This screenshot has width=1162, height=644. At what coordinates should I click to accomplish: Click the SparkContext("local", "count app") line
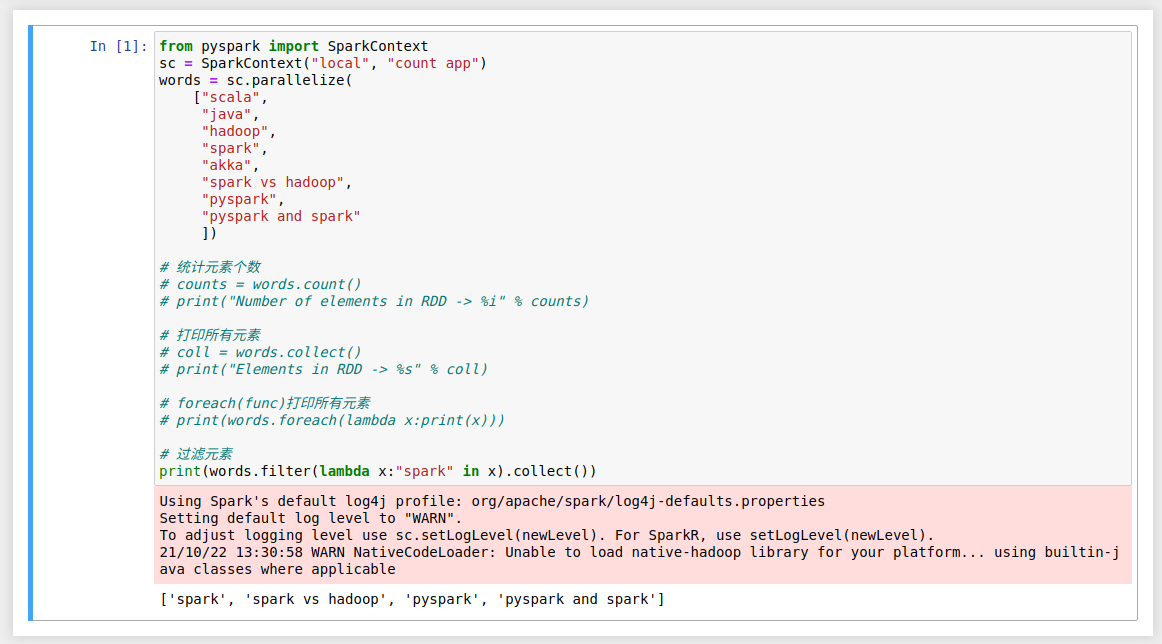click(x=323, y=63)
